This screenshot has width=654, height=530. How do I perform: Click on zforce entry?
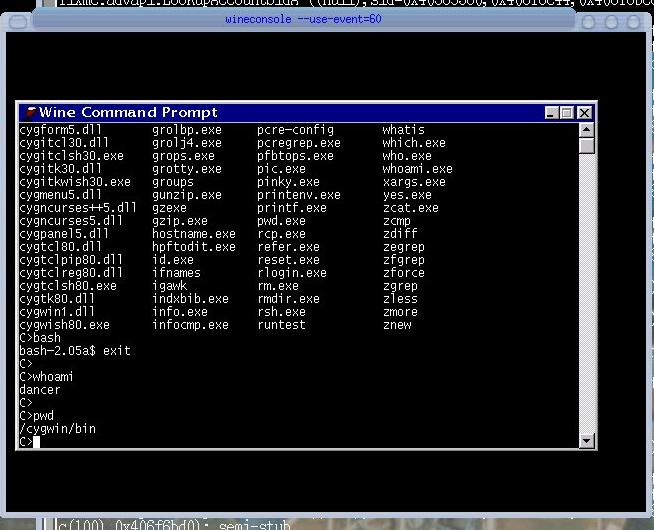pos(404,273)
